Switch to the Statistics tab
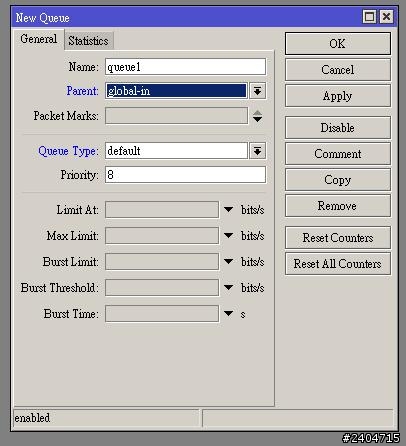 click(x=89, y=41)
